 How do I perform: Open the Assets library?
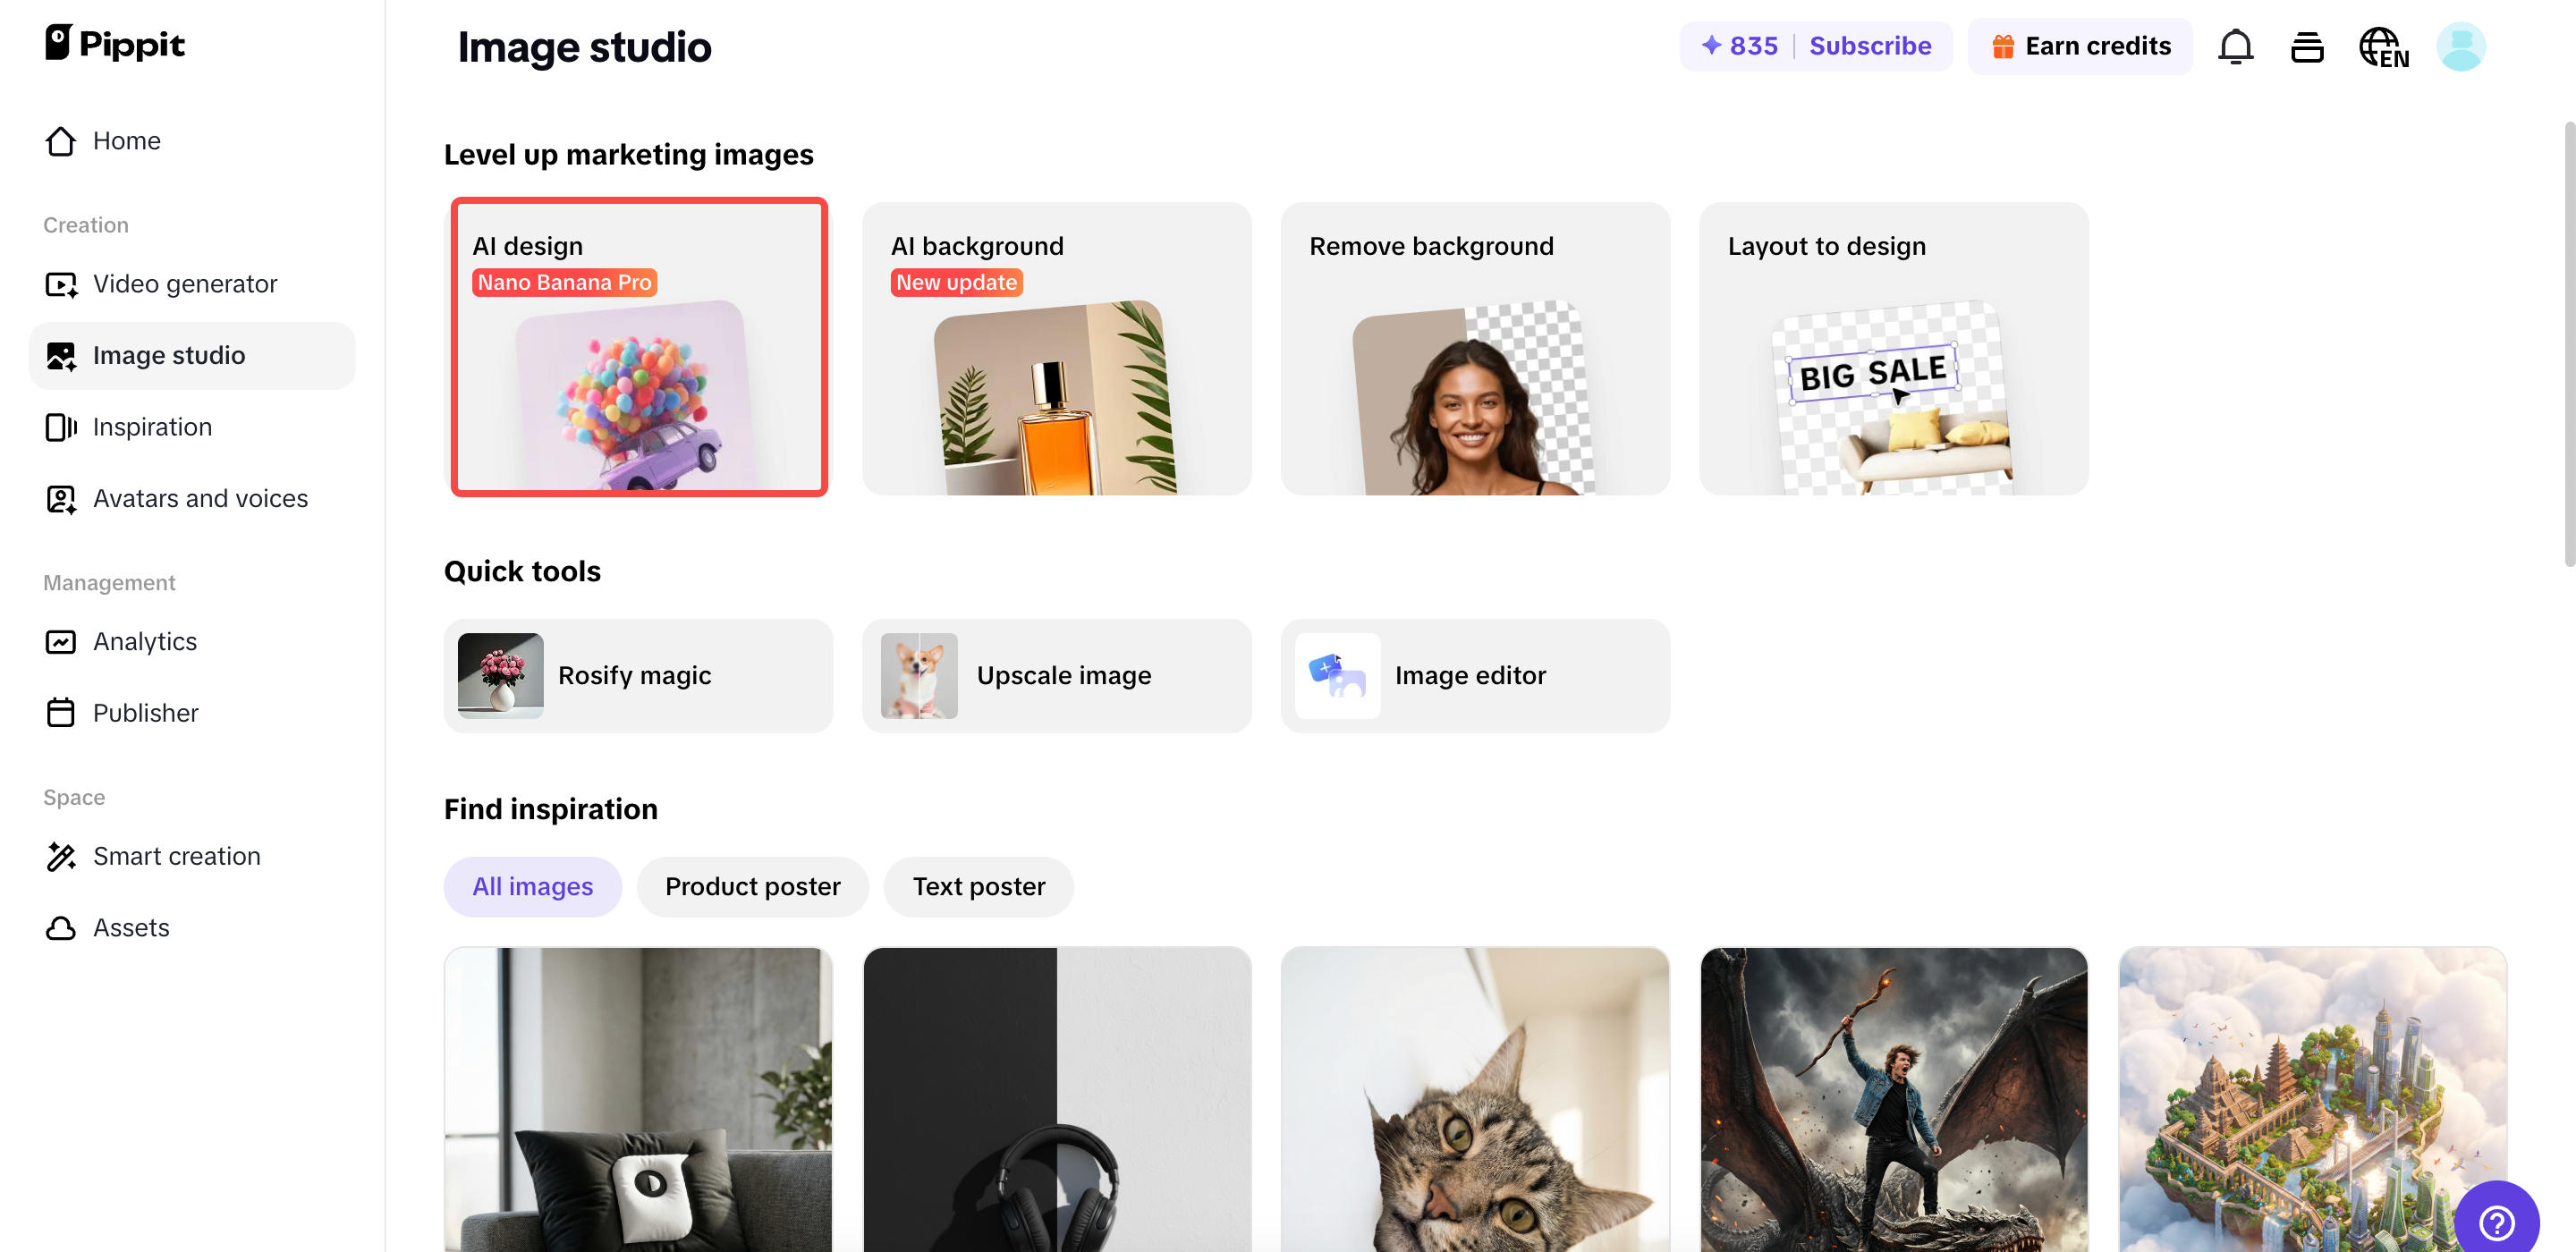131,927
